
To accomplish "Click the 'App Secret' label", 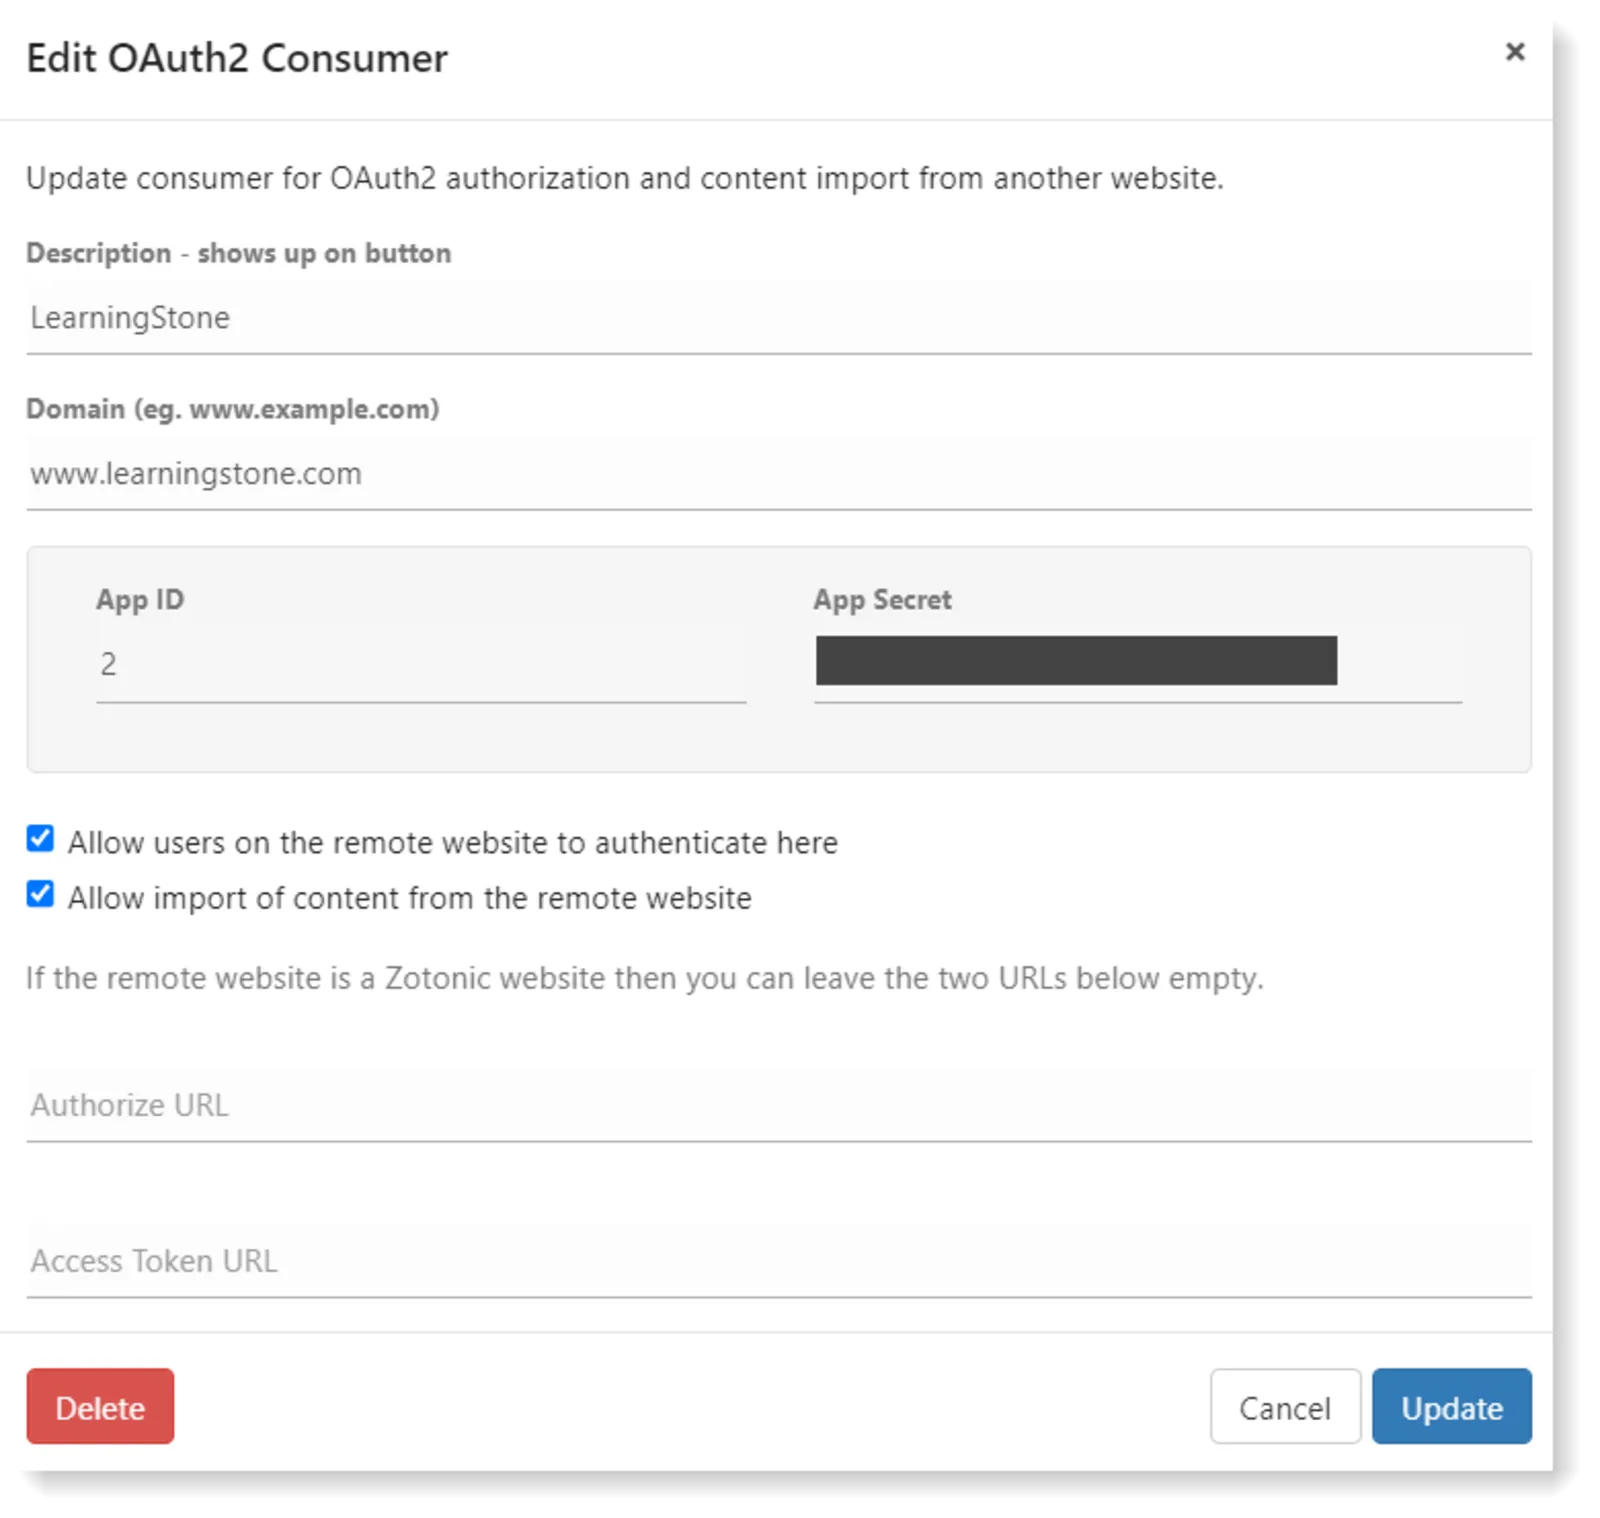I will coord(882,600).
